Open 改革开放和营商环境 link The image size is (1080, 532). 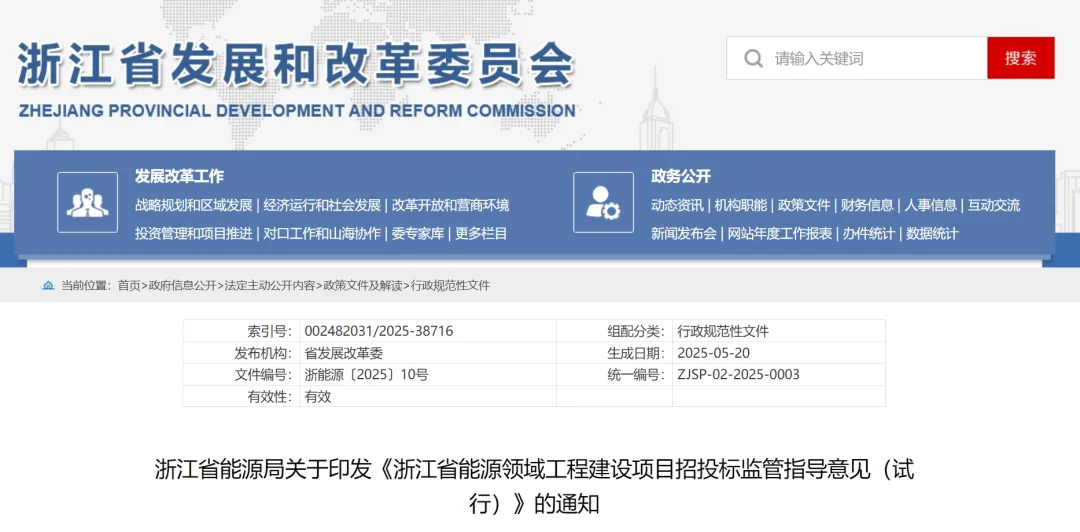coord(450,205)
